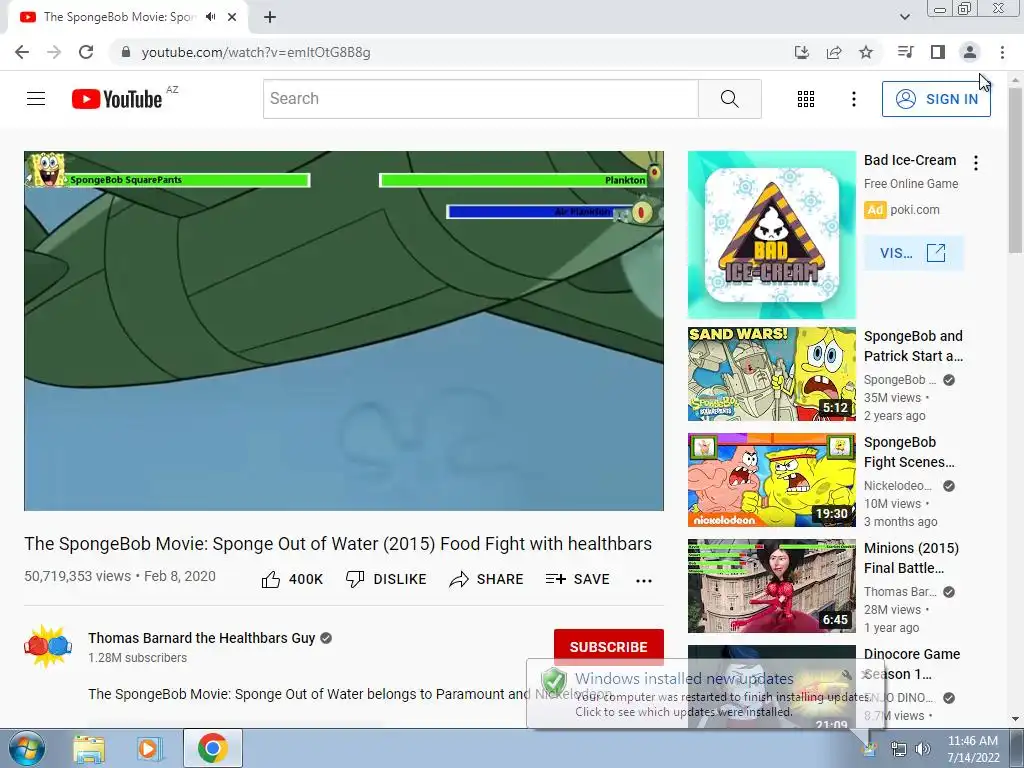Screen dimensions: 1024x768
Task: Open Minions (2015) Final Battle title
Action: pos(911,558)
